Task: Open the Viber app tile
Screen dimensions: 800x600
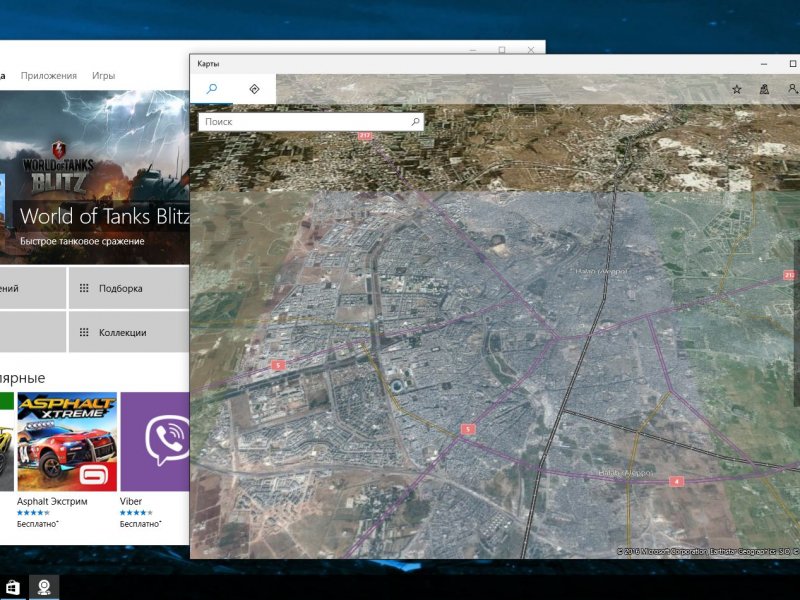Action: click(x=155, y=441)
